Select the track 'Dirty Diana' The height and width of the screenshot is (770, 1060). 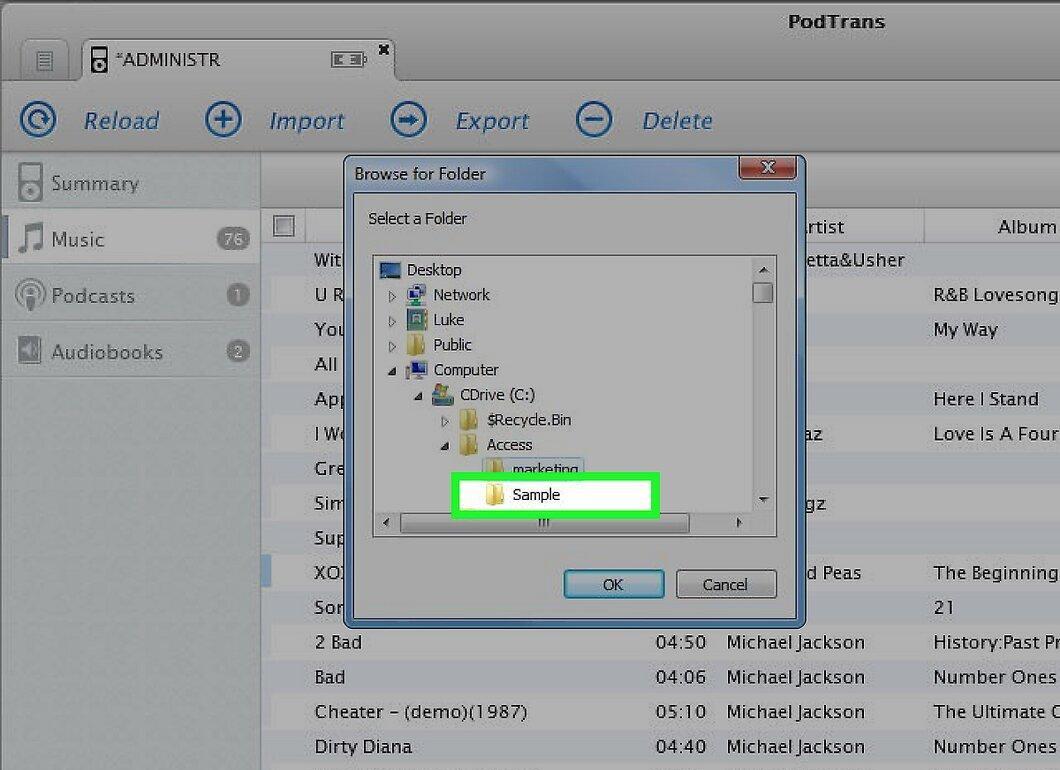coord(363,747)
